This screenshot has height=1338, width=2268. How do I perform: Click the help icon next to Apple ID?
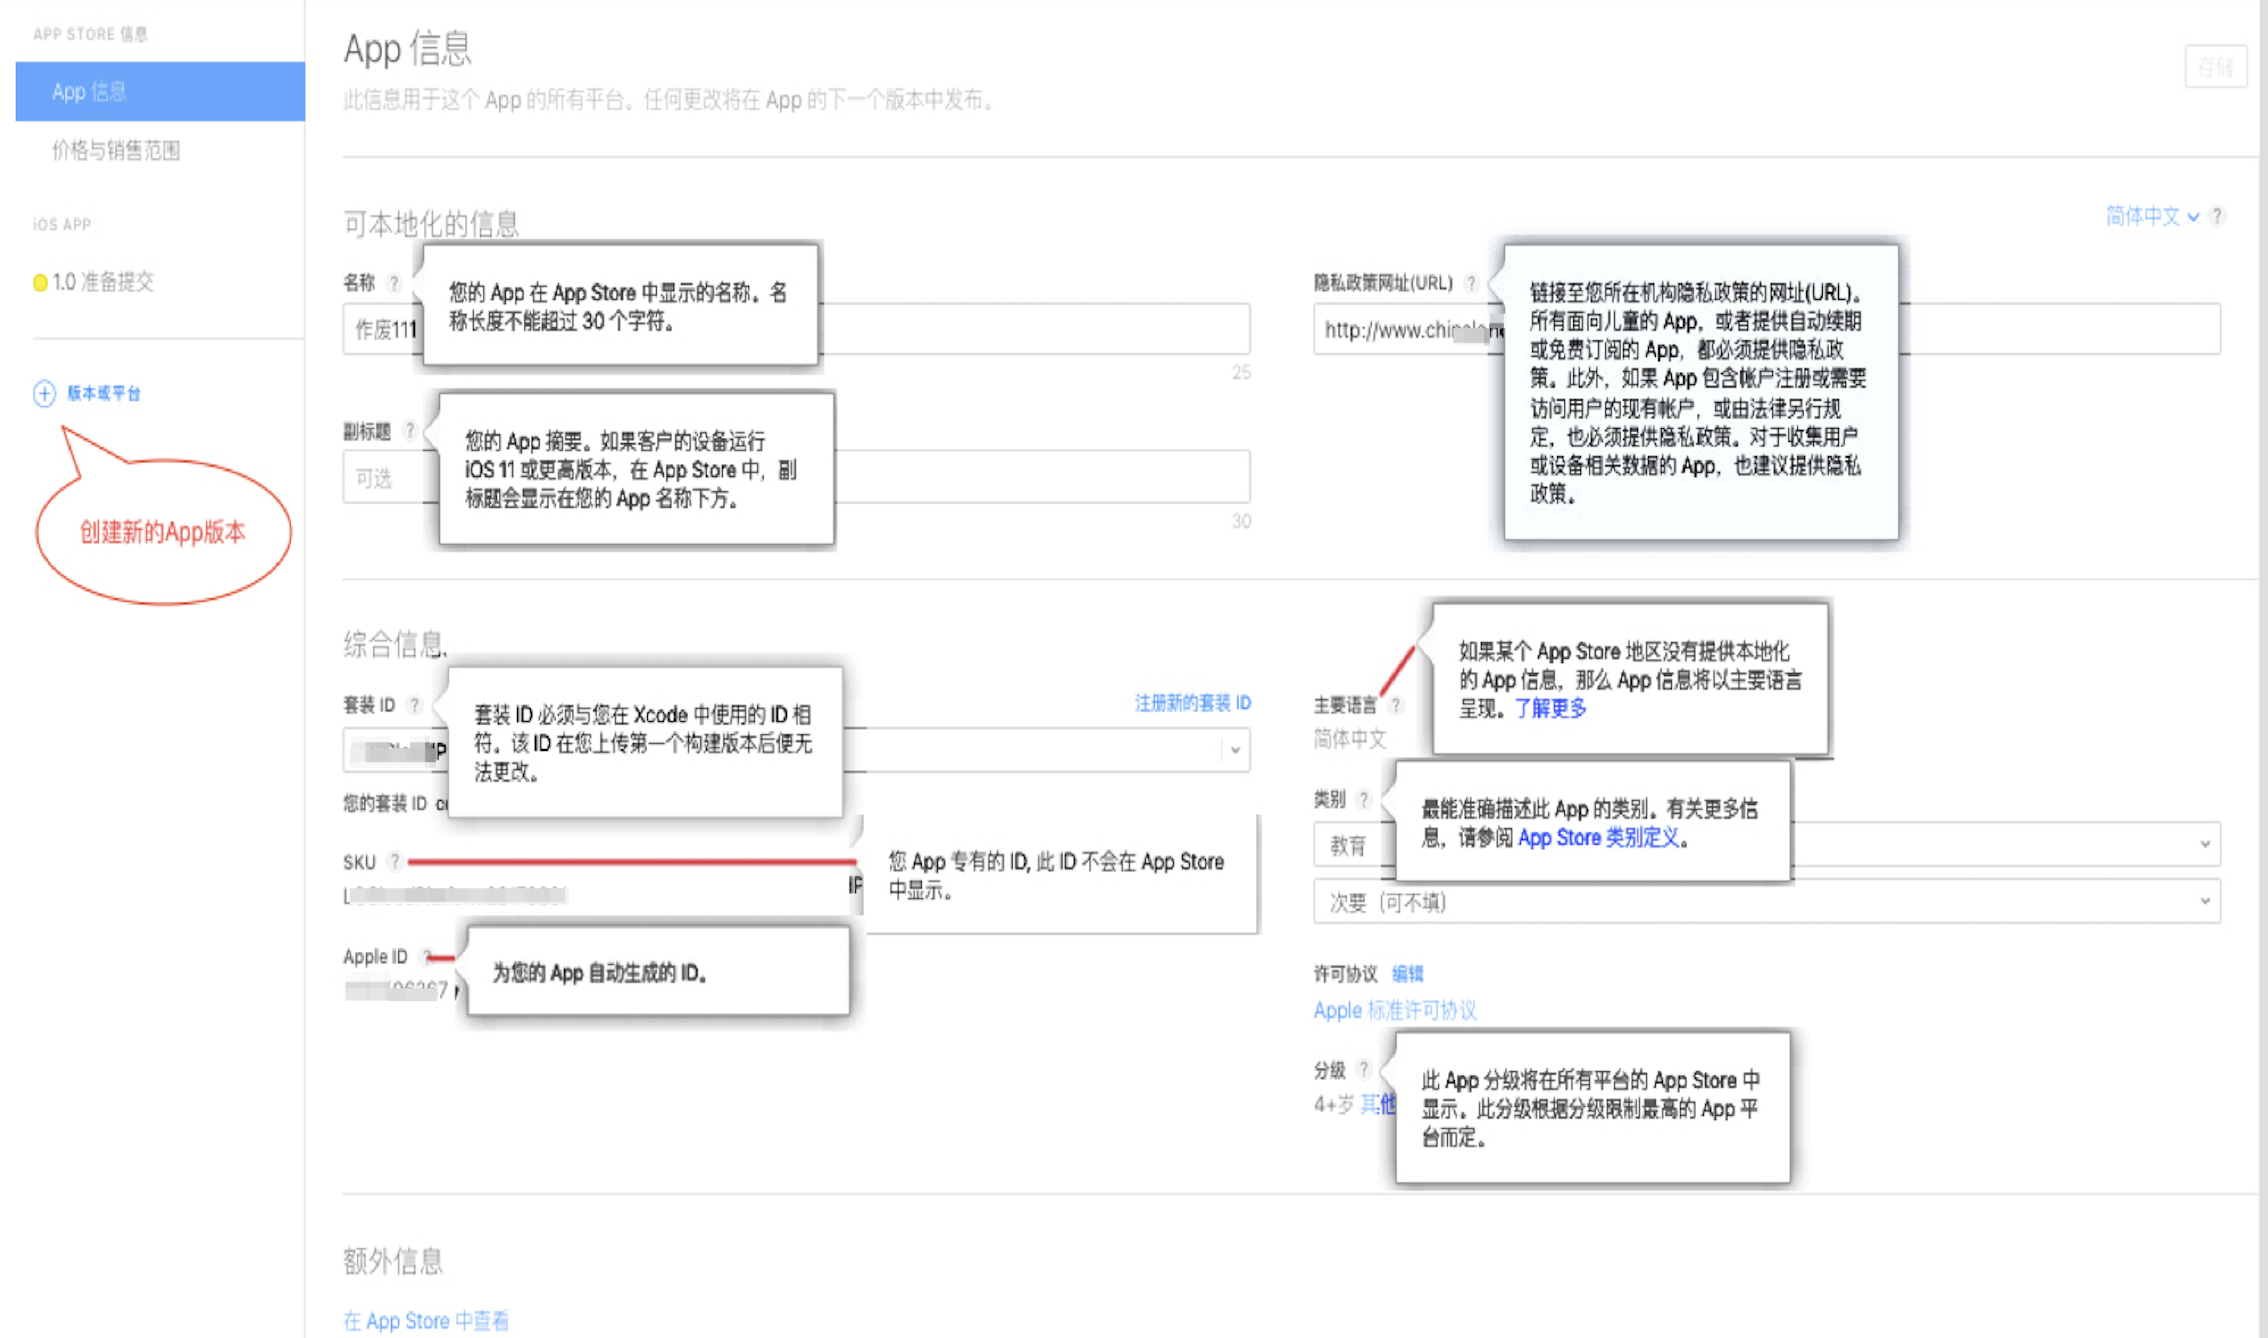pos(426,956)
